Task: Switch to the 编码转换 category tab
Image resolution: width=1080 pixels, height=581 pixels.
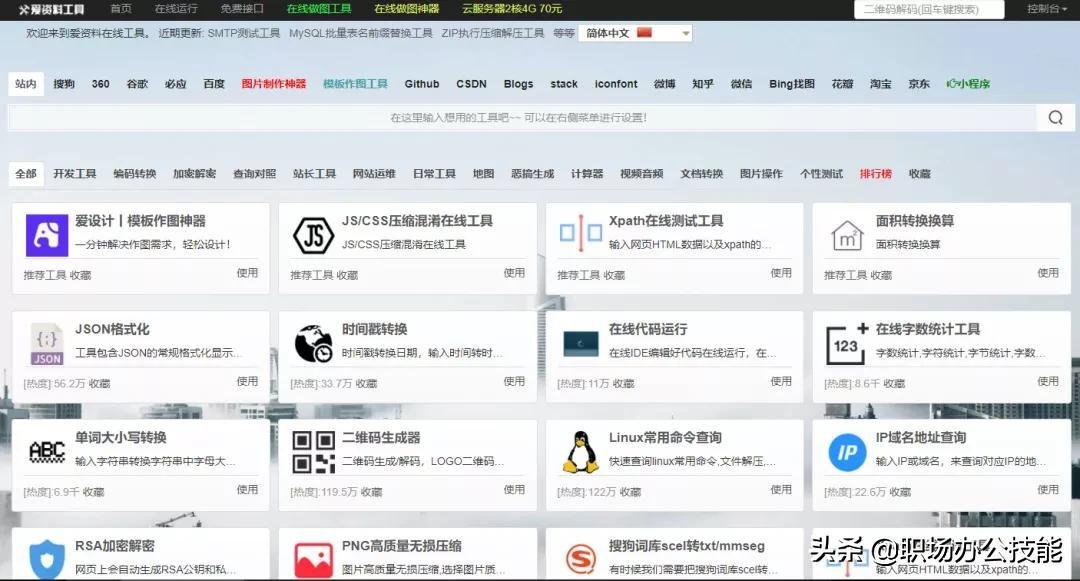Action: pyautogui.click(x=135, y=173)
